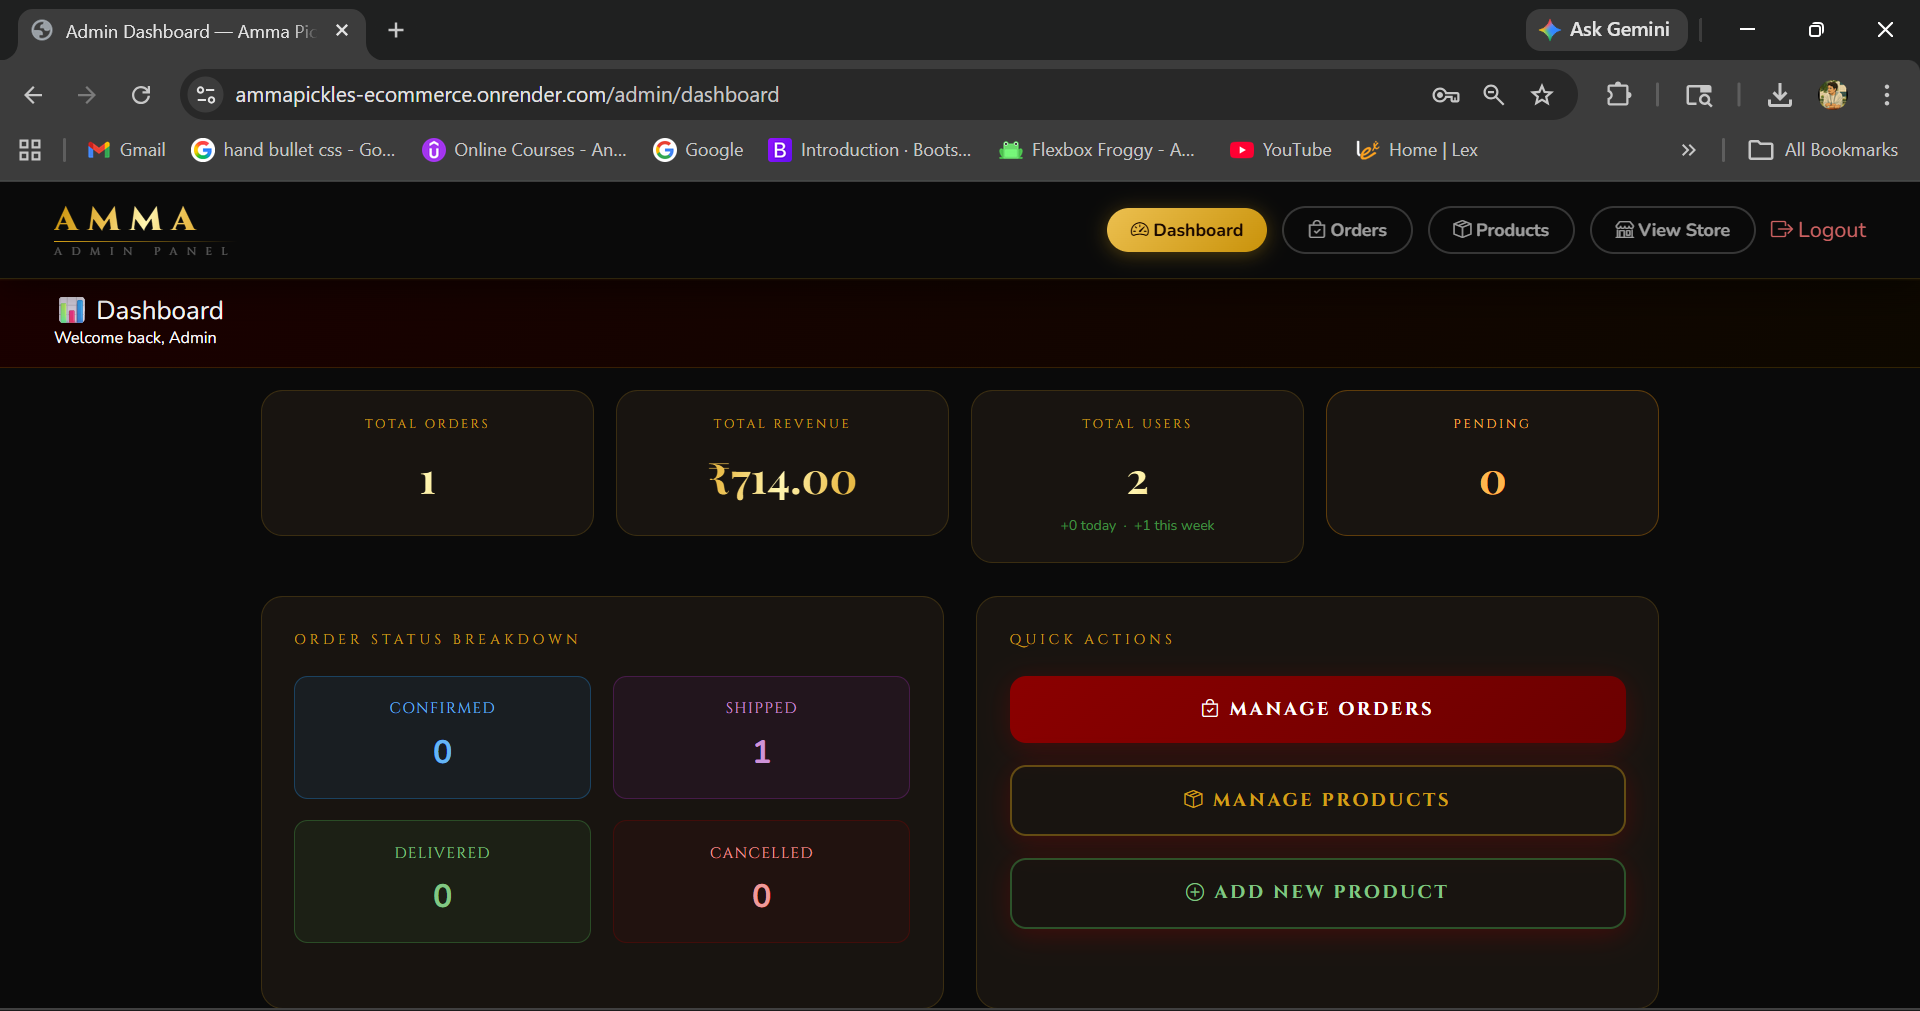
Task: Open the Chrome profile avatar
Action: click(x=1832, y=95)
